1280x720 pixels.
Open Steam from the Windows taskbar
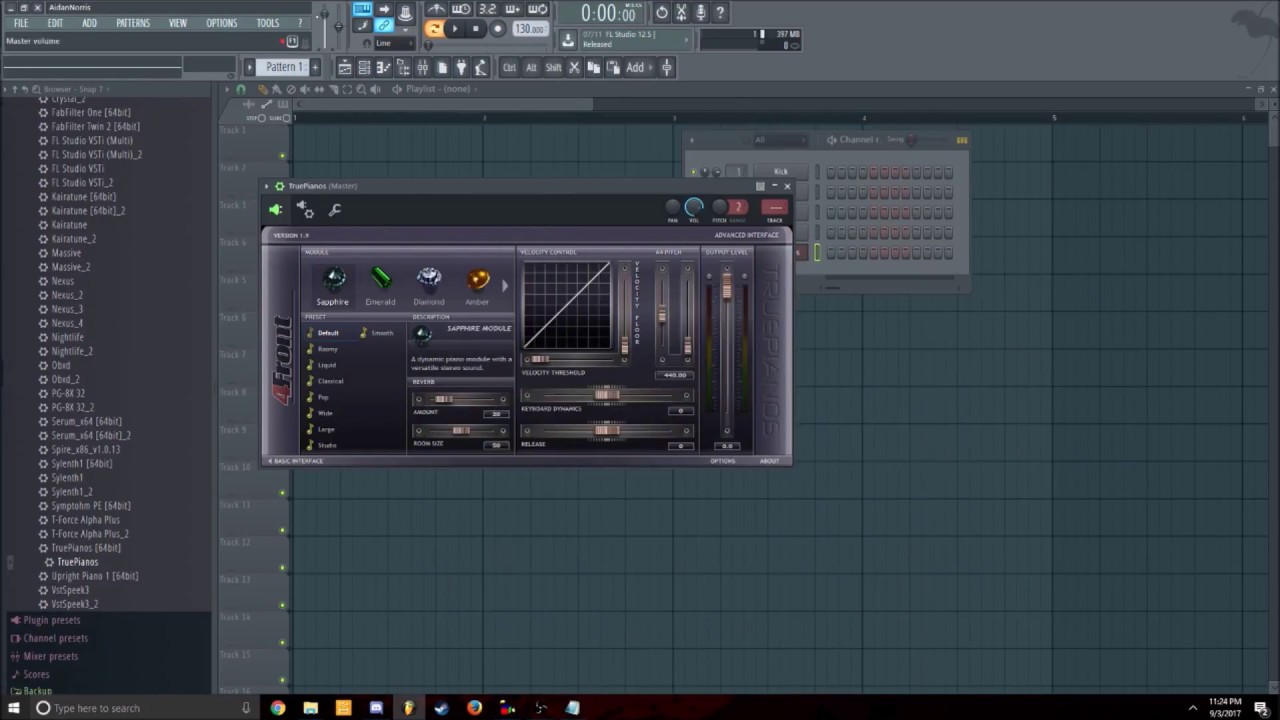click(441, 708)
